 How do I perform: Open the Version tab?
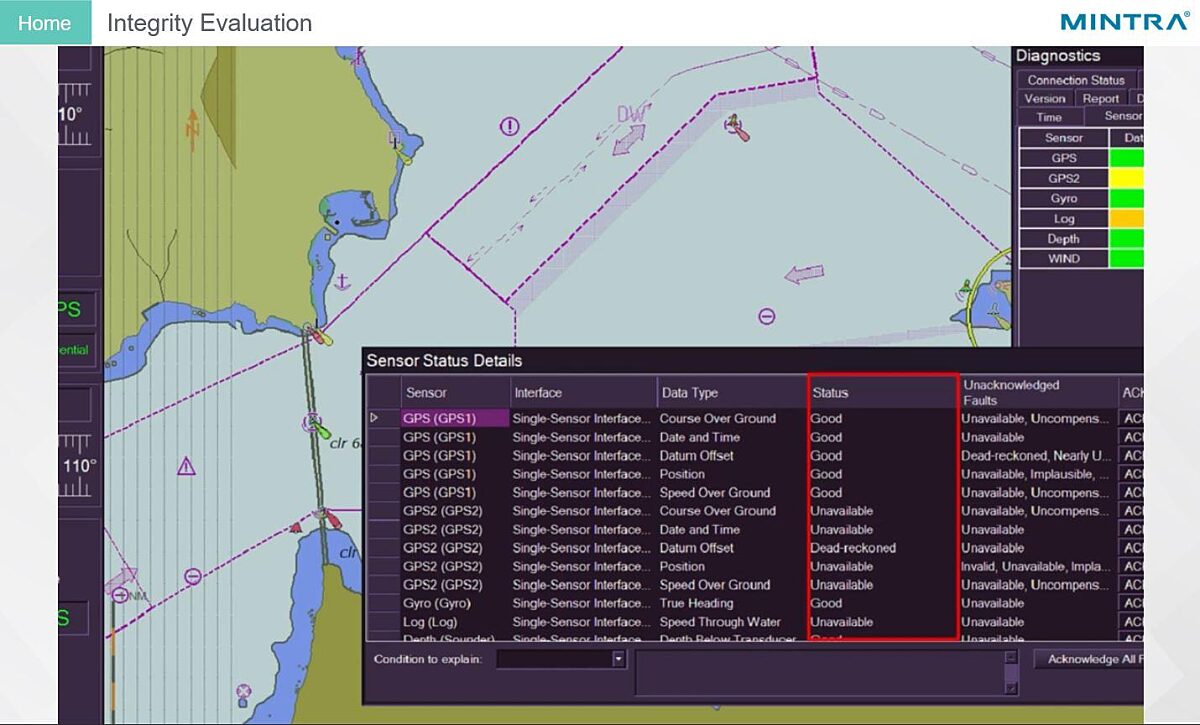point(1045,98)
